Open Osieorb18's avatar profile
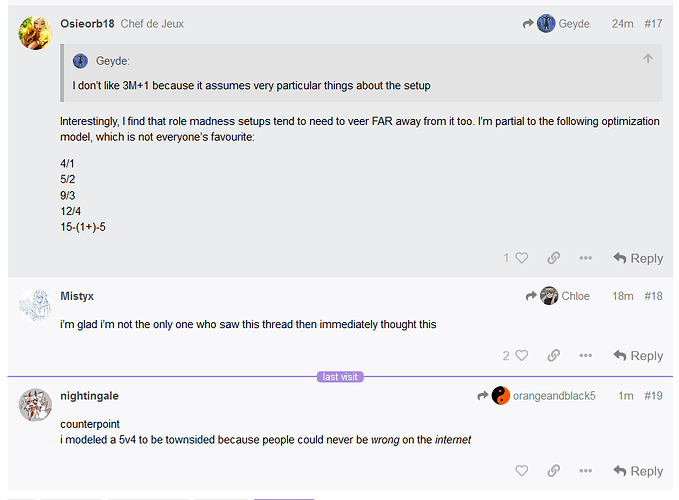 pos(35,33)
